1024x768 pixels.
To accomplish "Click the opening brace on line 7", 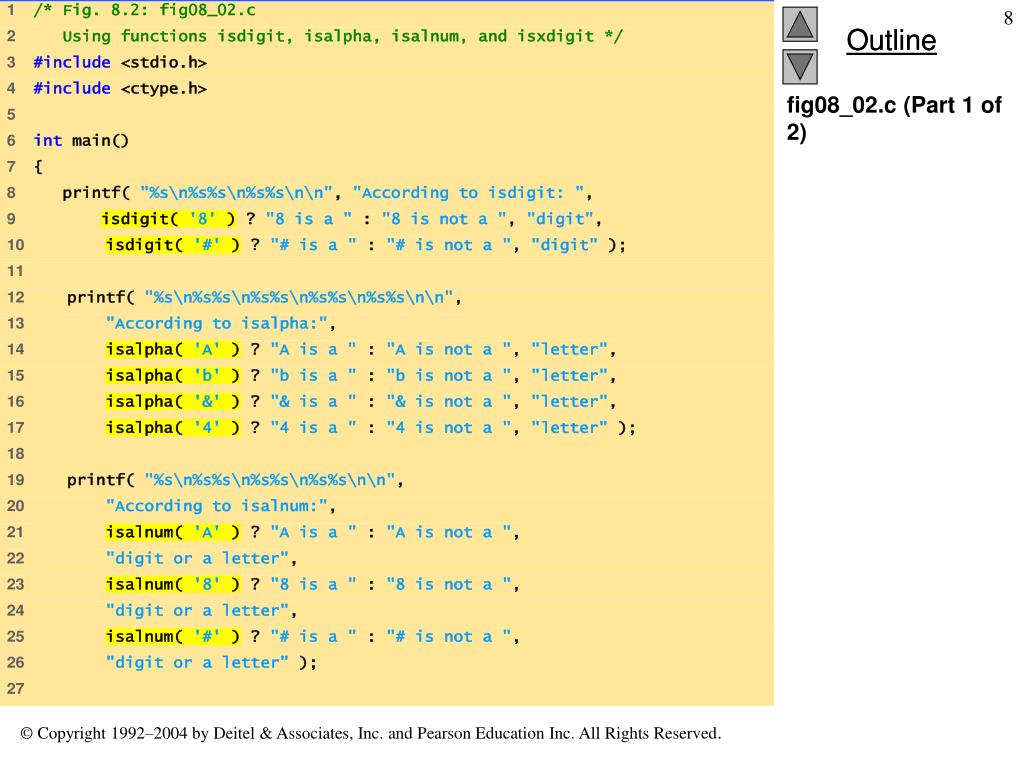I will [x=38, y=167].
